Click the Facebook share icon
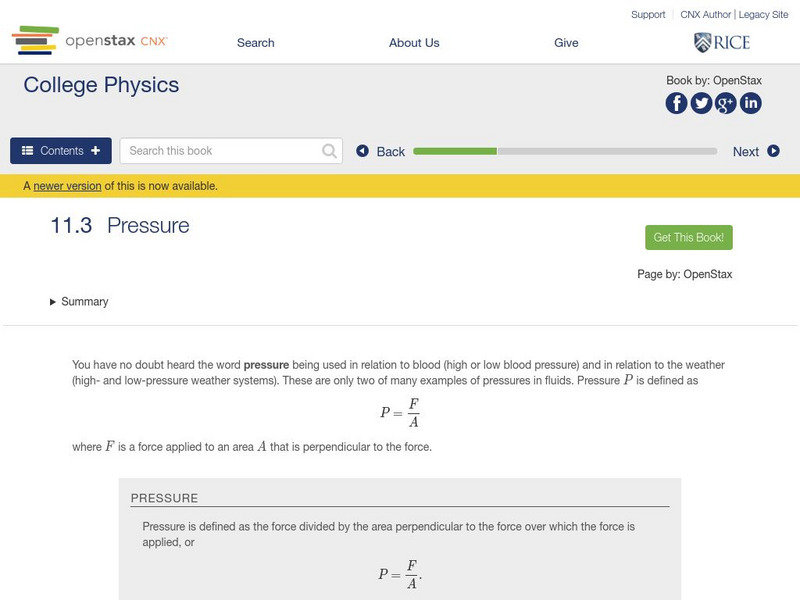The width and height of the screenshot is (800, 600). point(677,103)
